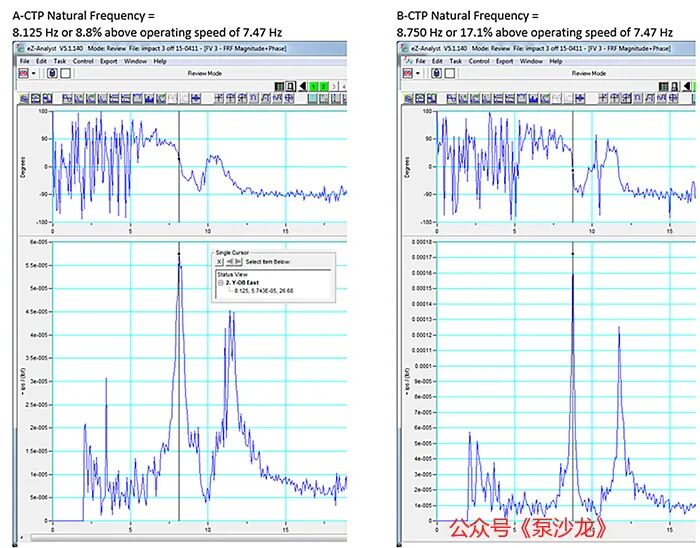Click previous arrow in Single Cursor panel

click(x=229, y=262)
